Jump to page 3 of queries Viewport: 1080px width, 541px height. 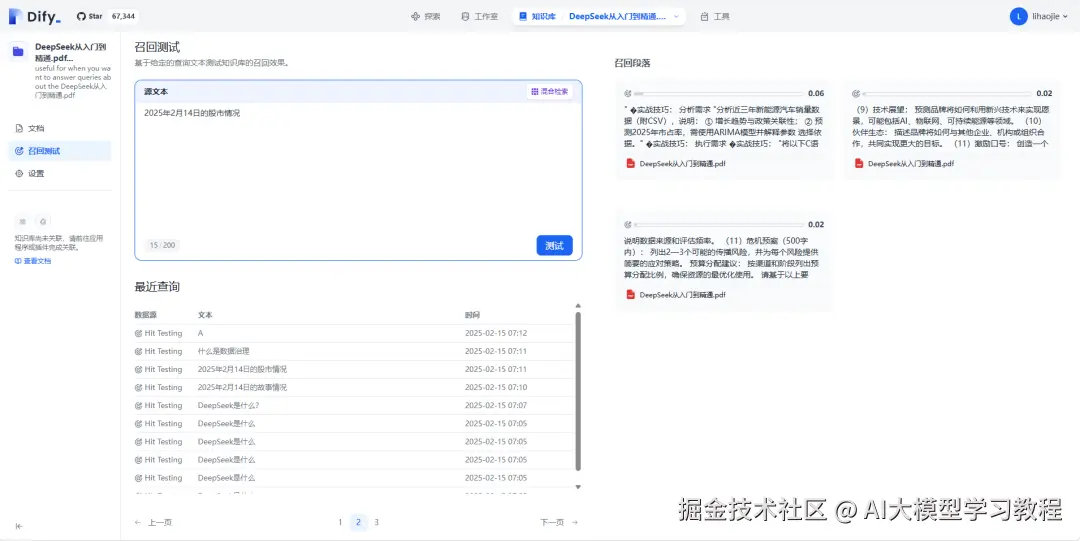(376, 522)
